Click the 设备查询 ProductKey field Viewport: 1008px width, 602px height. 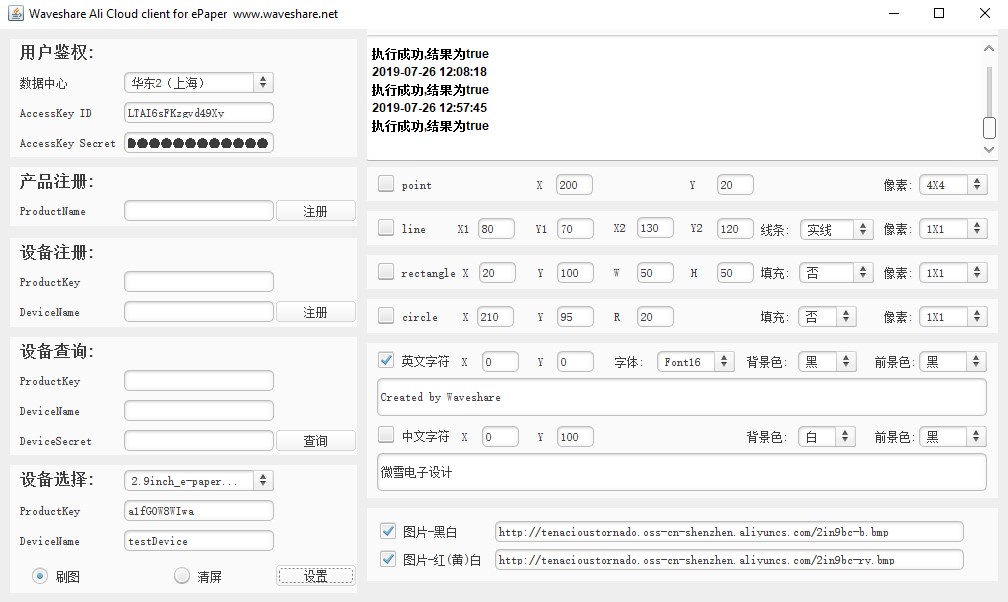(x=199, y=381)
